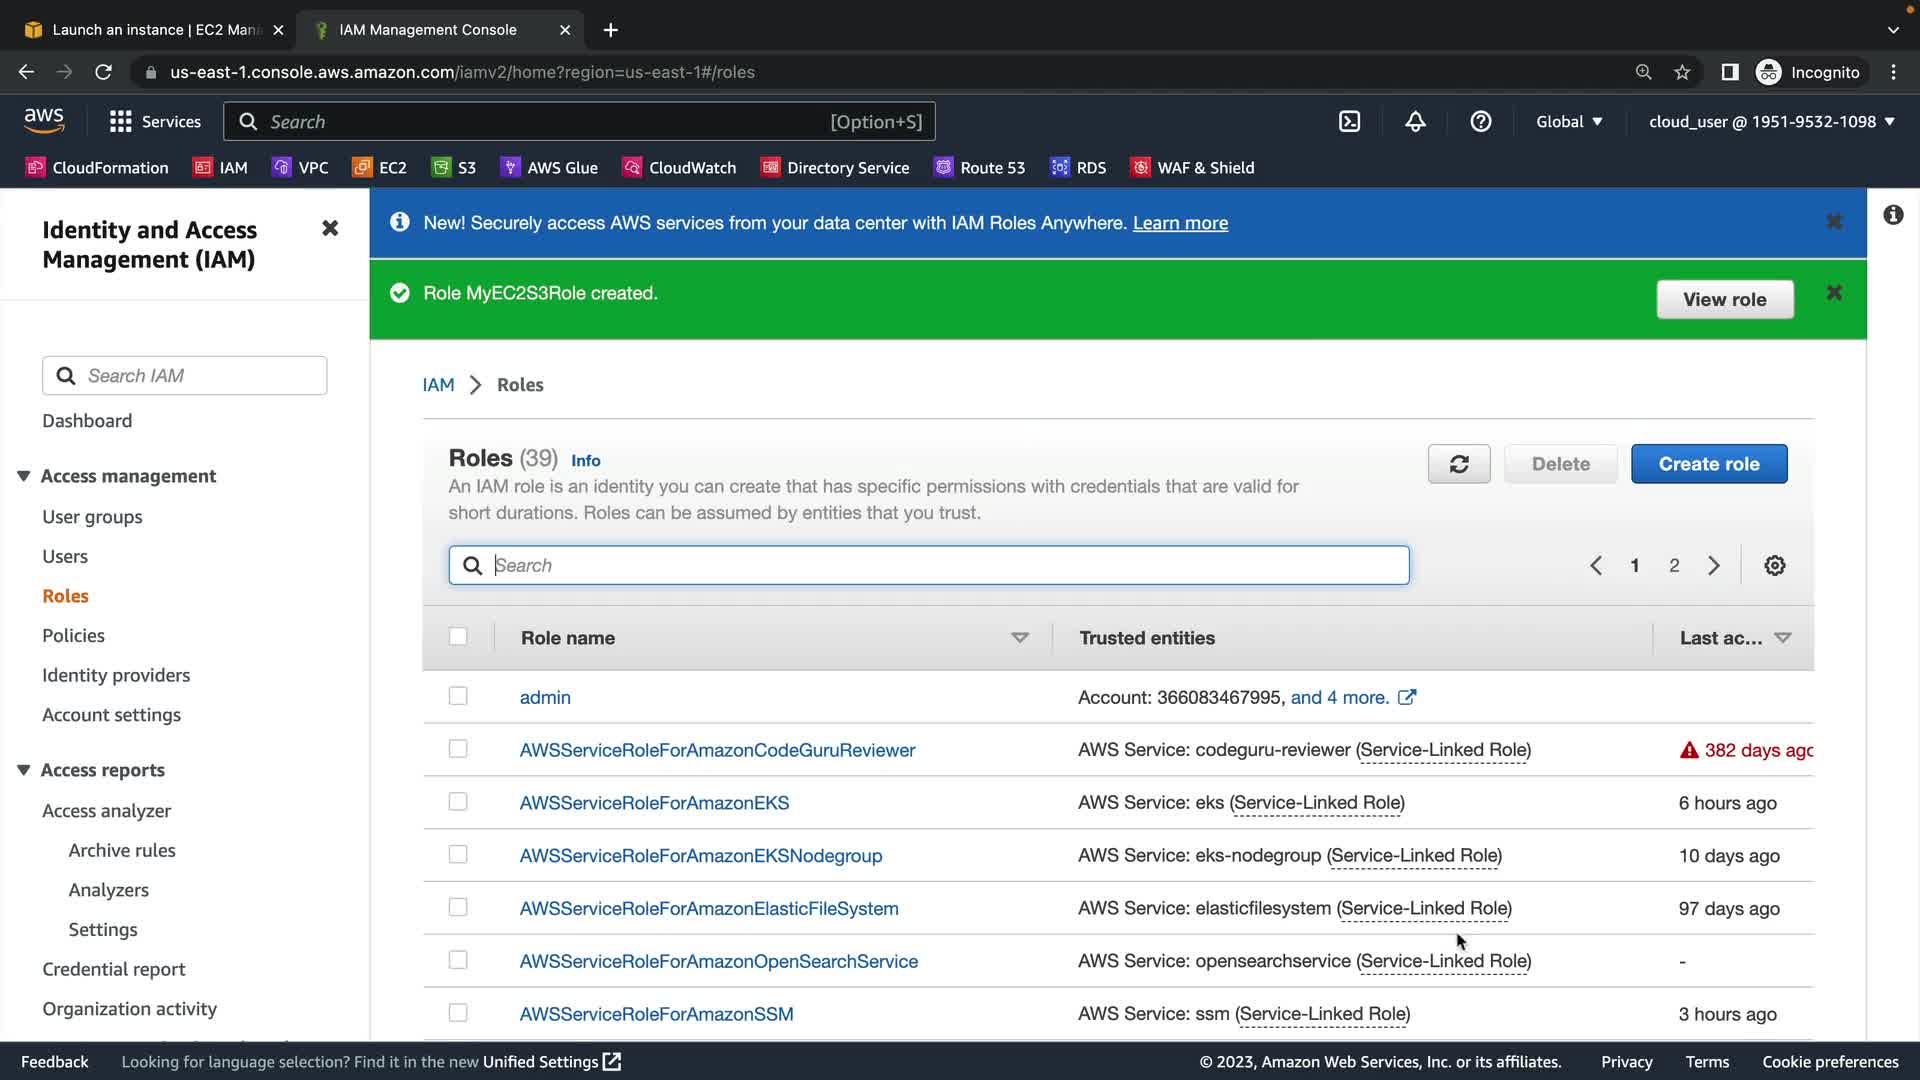Image resolution: width=1920 pixels, height=1080 pixels.
Task: Click the Create role button
Action: 1708,464
